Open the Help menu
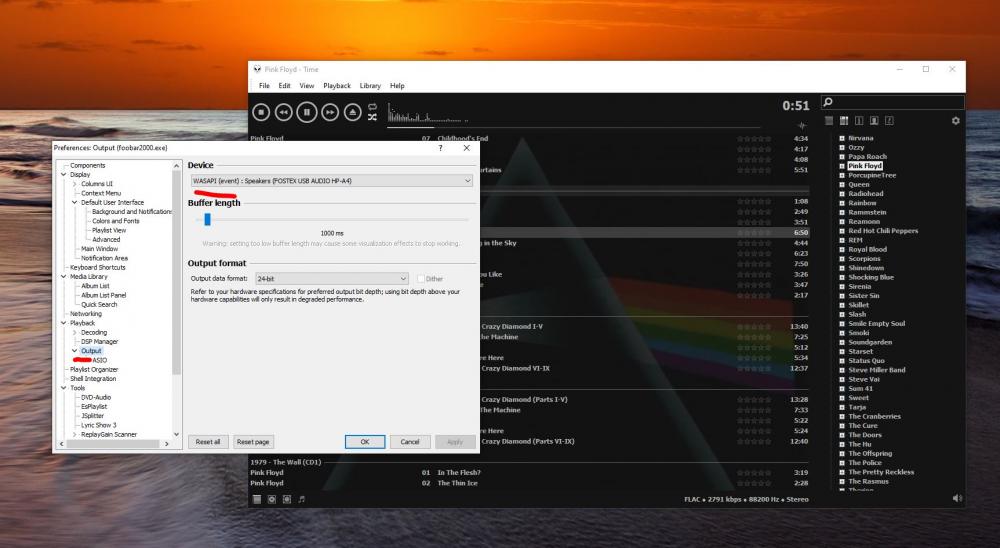Screen dimensions: 1000x548 pos(397,85)
